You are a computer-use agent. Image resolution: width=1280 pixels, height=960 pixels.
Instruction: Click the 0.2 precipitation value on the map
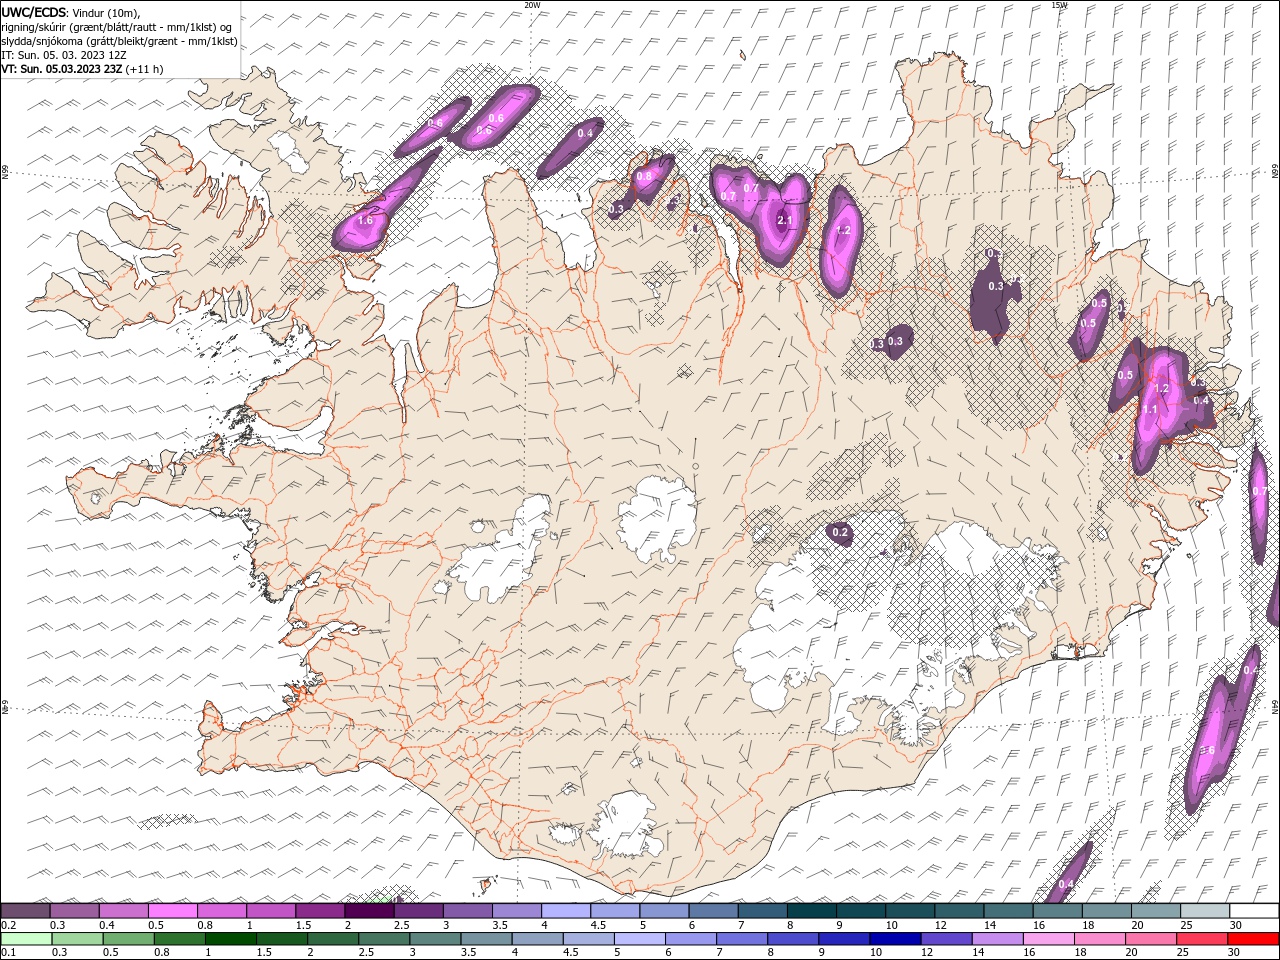coord(840,532)
